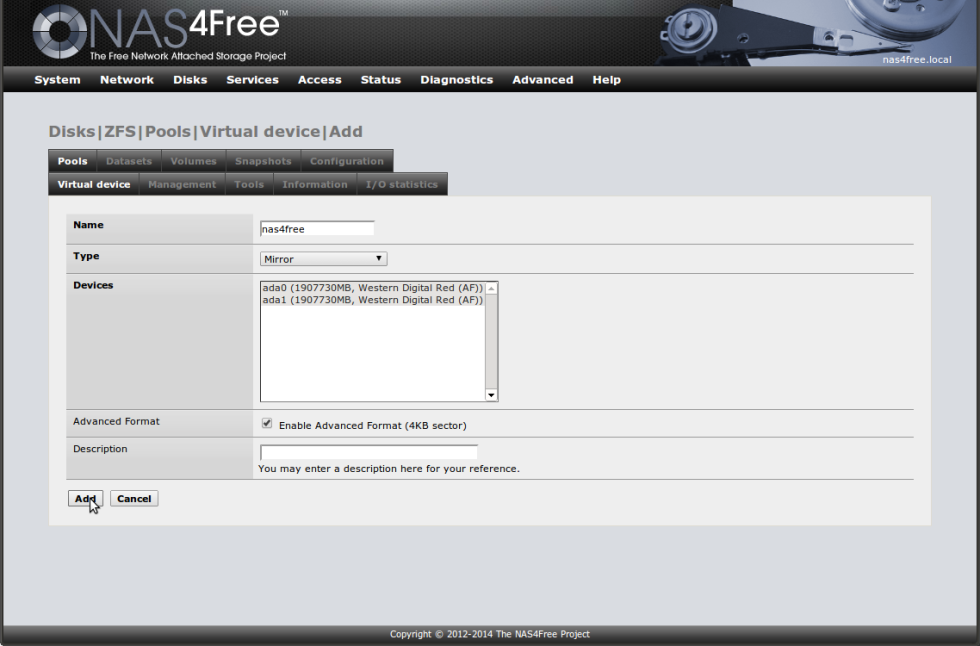Select the ada1 Western Digital device
Screen dimensions: 980x646
370,300
